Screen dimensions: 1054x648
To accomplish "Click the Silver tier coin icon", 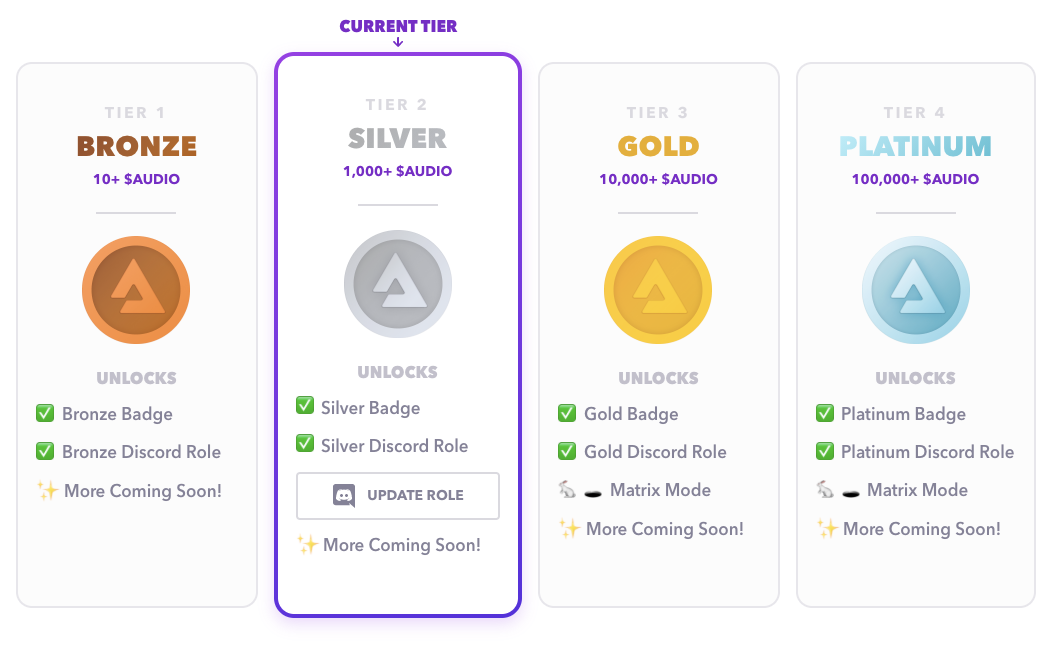I will pos(398,284).
